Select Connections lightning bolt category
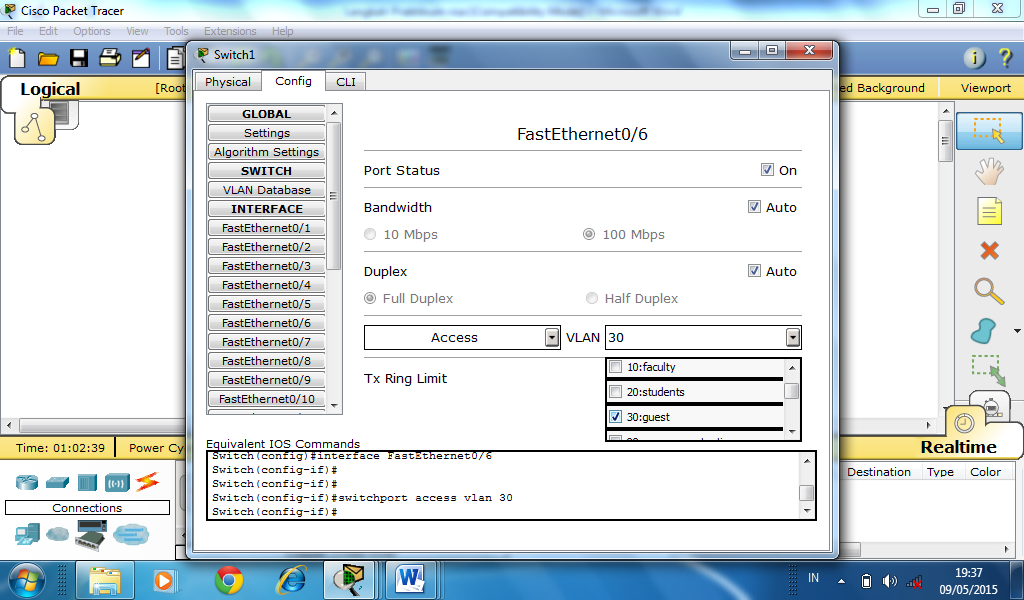This screenshot has height=600, width=1024. (x=148, y=482)
